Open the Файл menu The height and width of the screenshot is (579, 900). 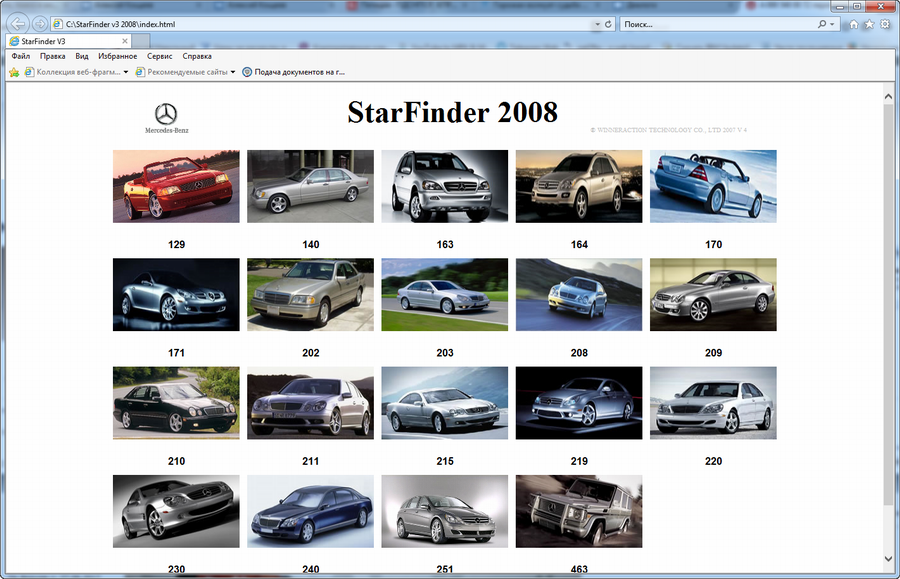tap(21, 56)
